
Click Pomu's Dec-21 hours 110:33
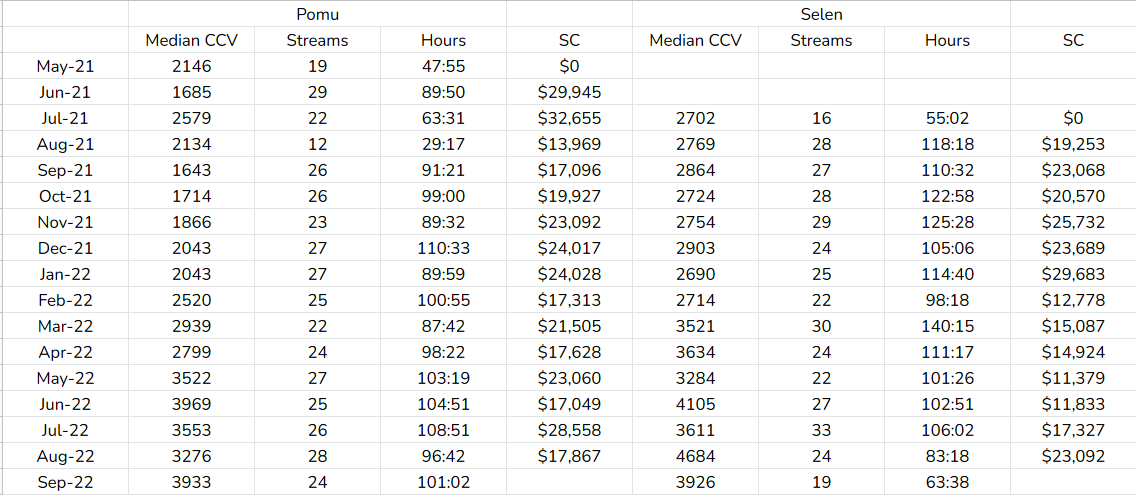click(443, 249)
